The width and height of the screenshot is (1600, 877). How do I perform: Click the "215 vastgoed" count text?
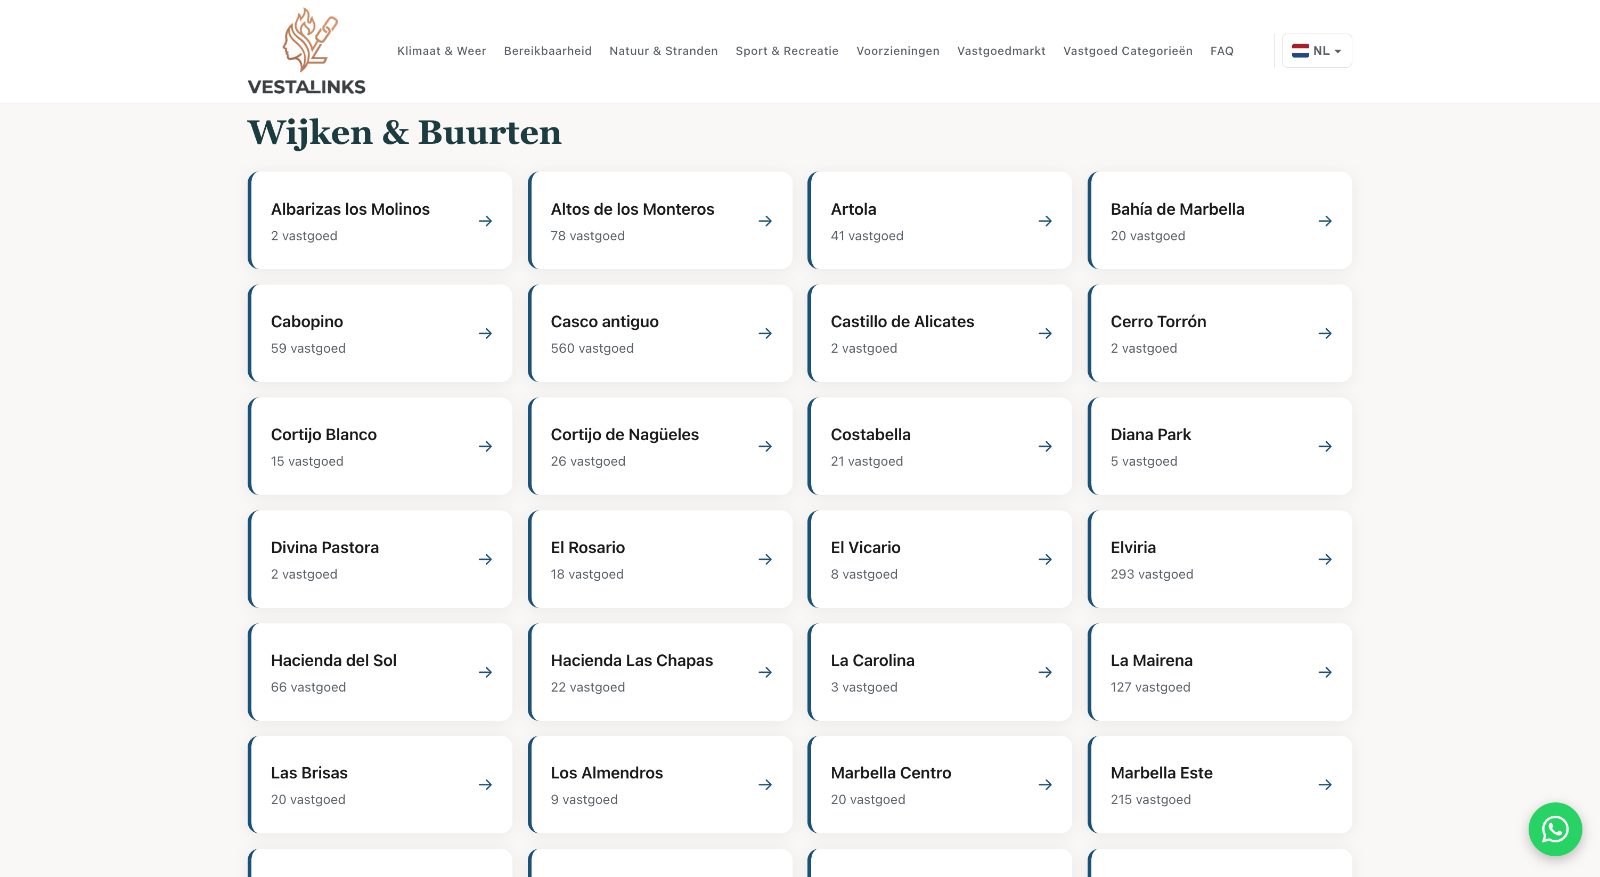[1151, 799]
